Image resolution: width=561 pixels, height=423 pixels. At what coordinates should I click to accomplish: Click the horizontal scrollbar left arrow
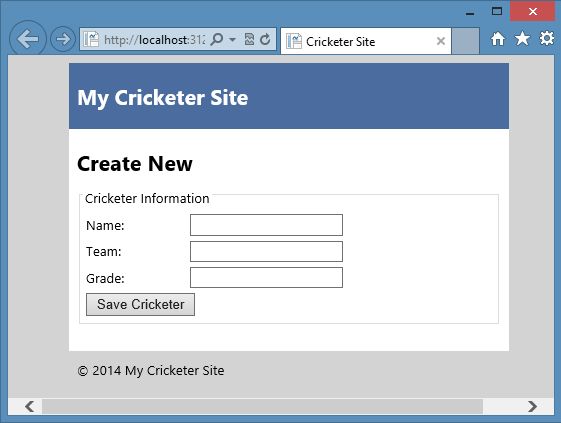(29, 407)
